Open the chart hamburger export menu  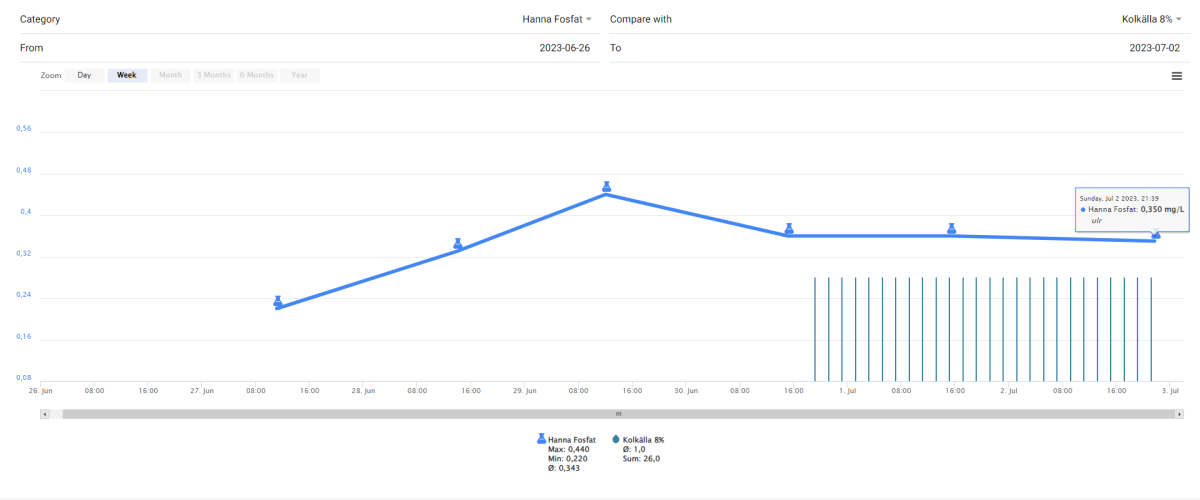1177,75
